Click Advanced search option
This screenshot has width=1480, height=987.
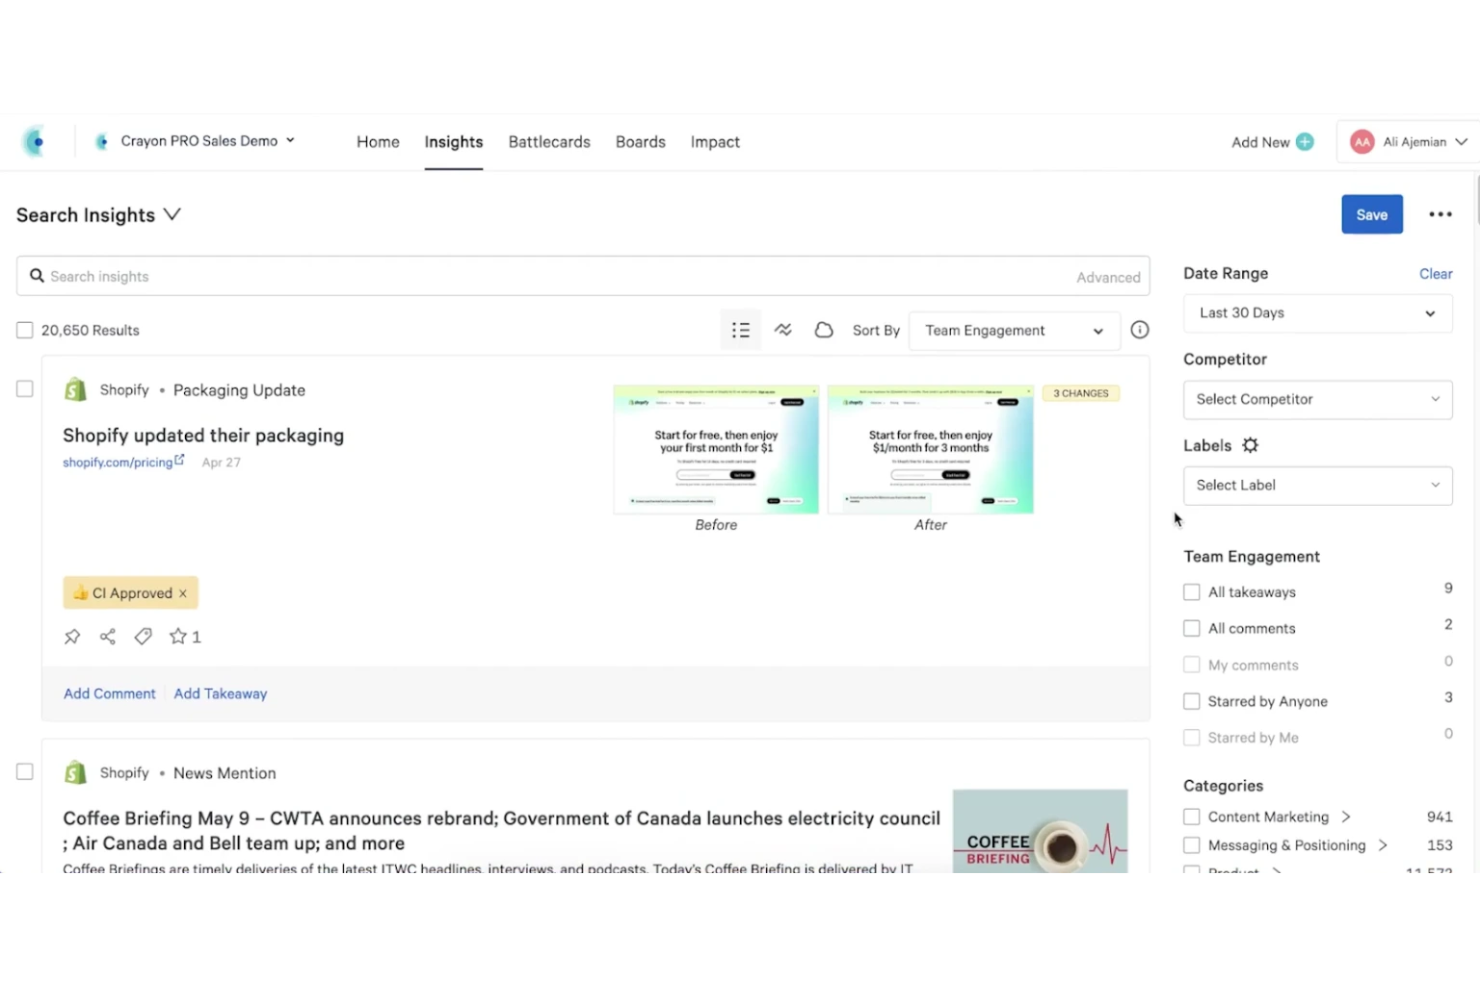click(1108, 278)
